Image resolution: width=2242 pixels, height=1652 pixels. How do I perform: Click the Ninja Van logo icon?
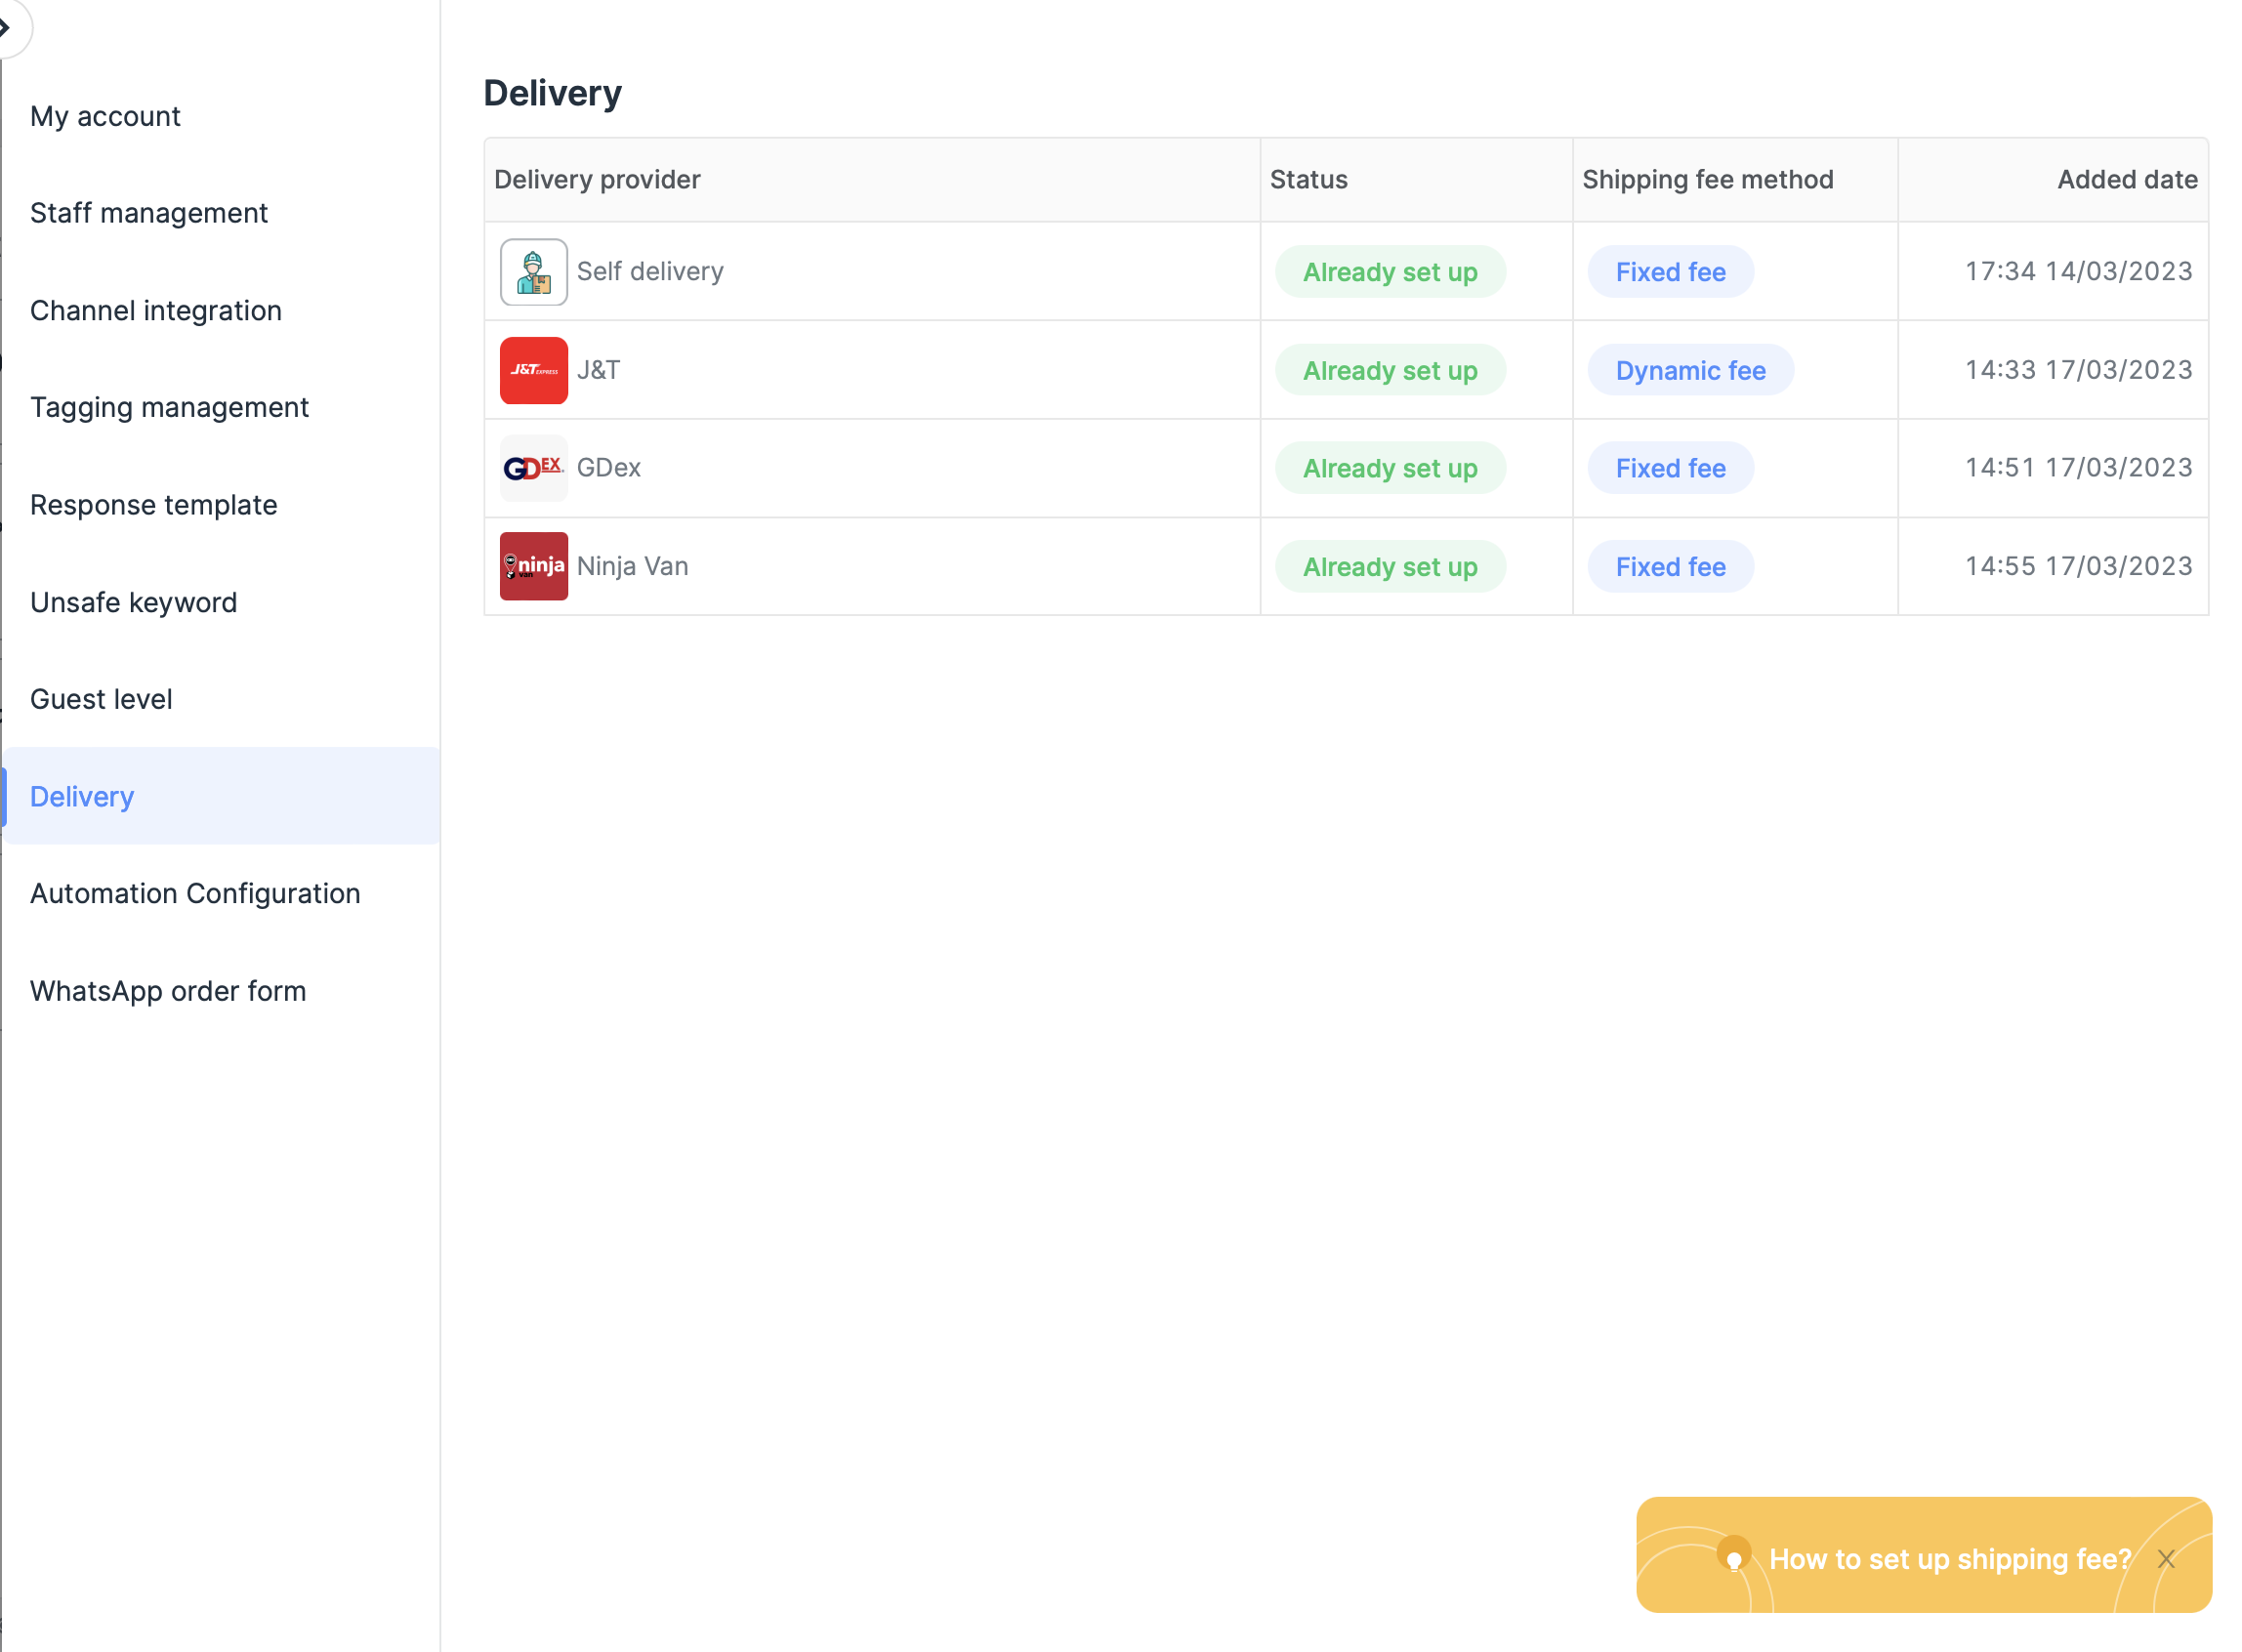click(534, 566)
